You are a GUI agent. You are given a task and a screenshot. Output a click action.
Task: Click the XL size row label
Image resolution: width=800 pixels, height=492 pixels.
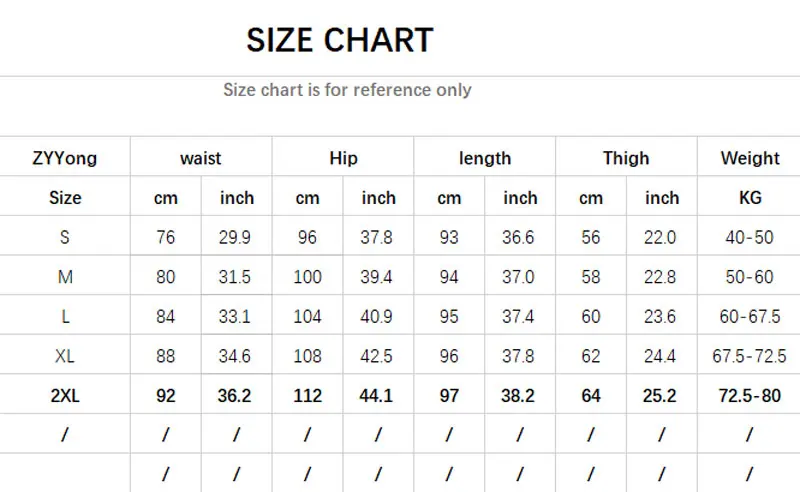[65, 356]
